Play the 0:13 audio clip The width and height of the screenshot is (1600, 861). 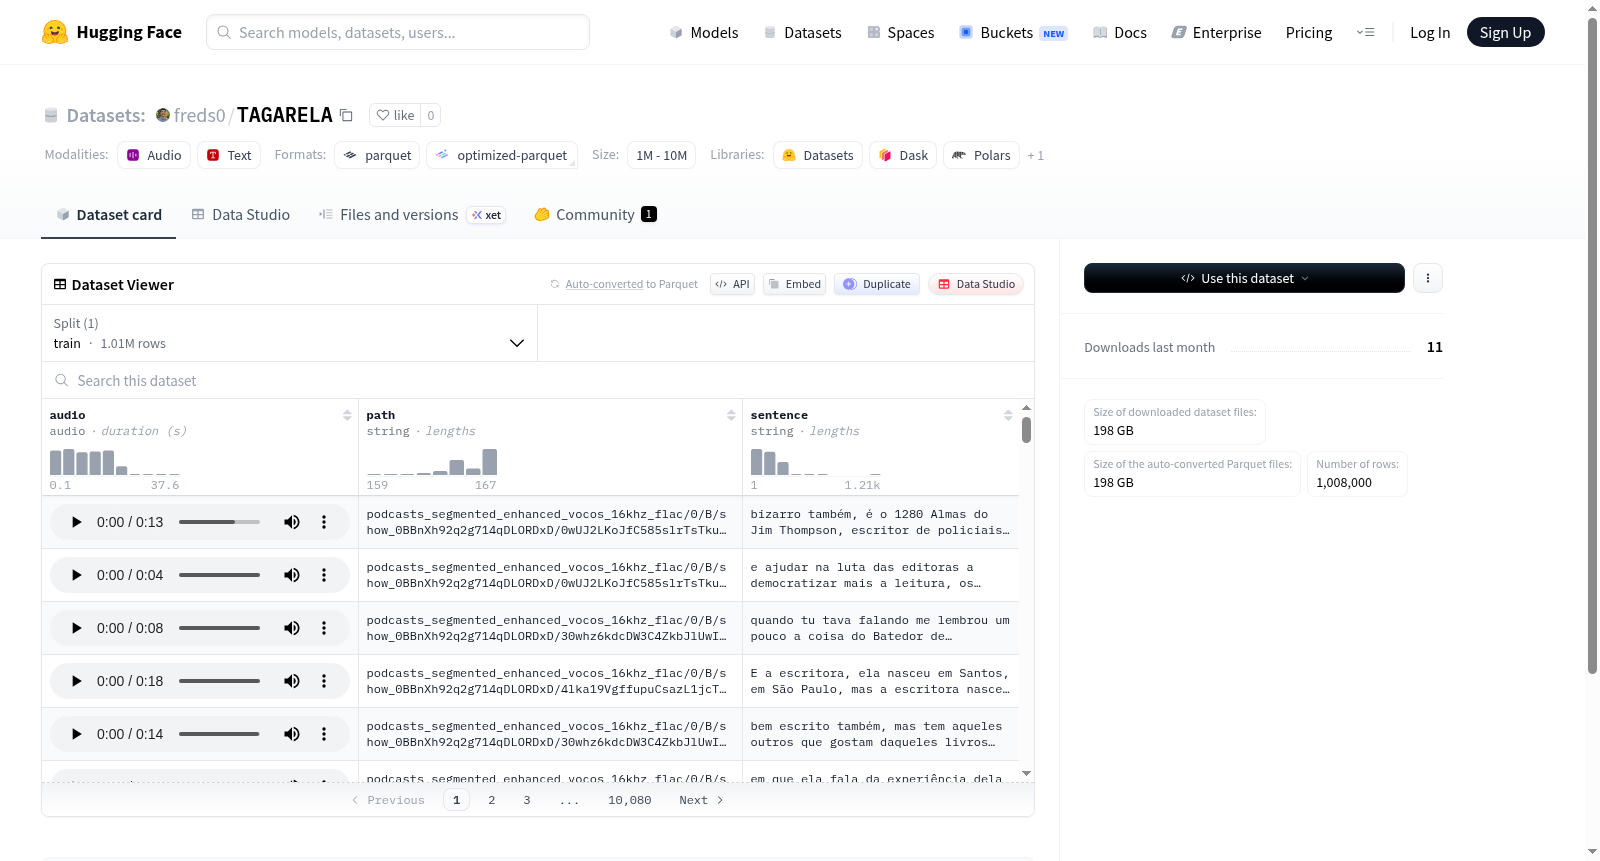(76, 522)
